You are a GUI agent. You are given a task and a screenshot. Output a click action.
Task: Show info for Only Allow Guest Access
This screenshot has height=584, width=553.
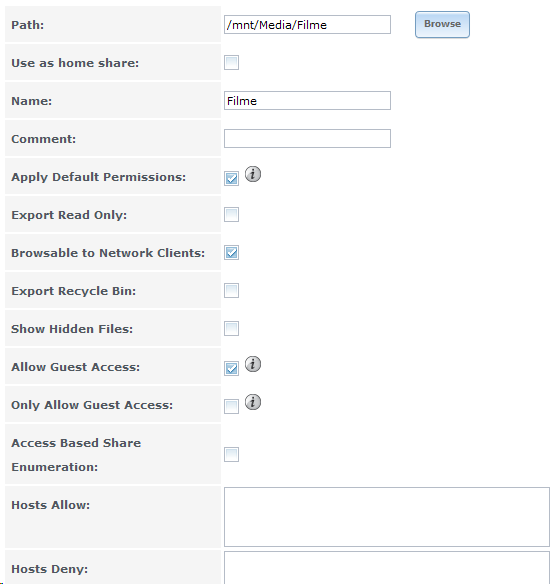[253, 402]
